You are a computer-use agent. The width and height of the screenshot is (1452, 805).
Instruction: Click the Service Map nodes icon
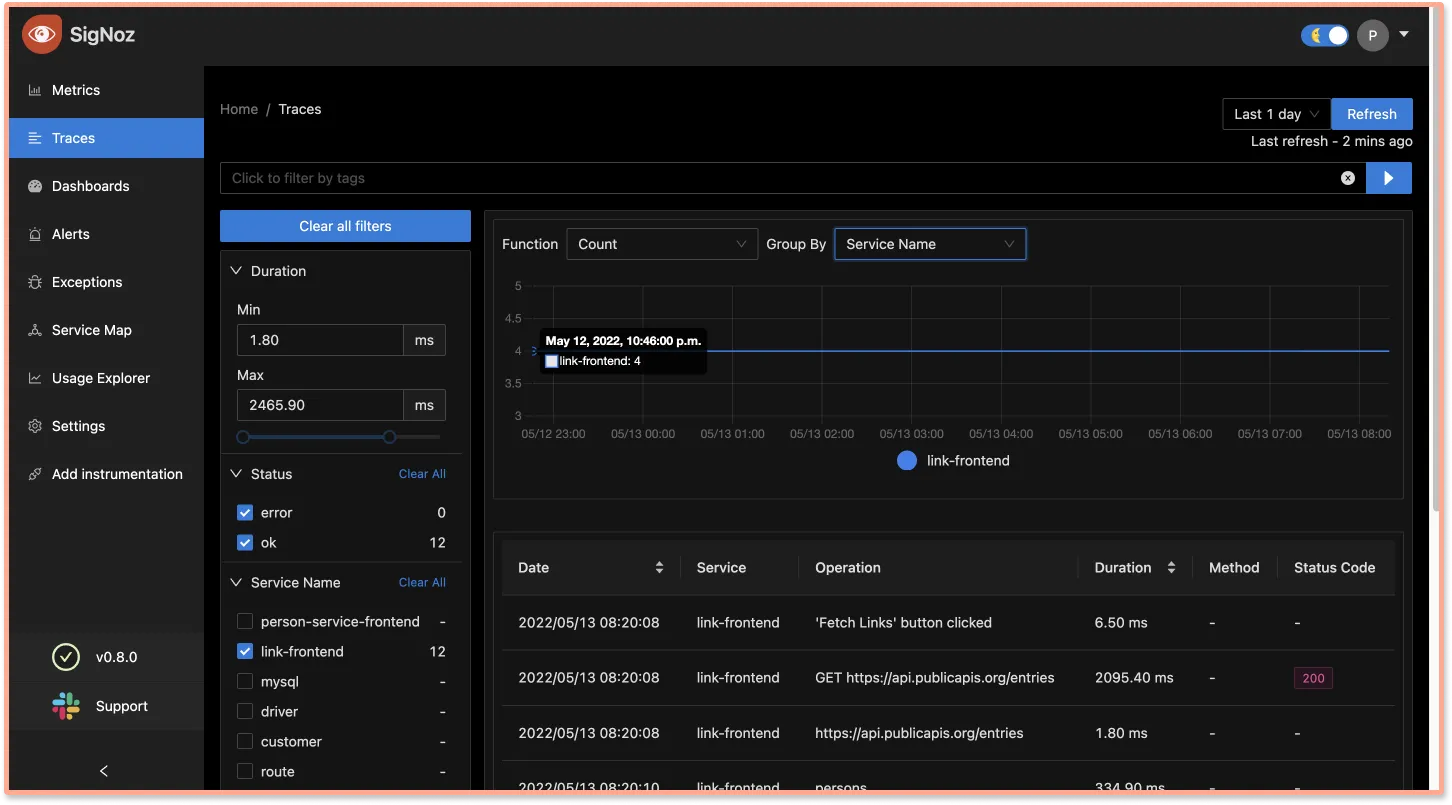point(35,330)
